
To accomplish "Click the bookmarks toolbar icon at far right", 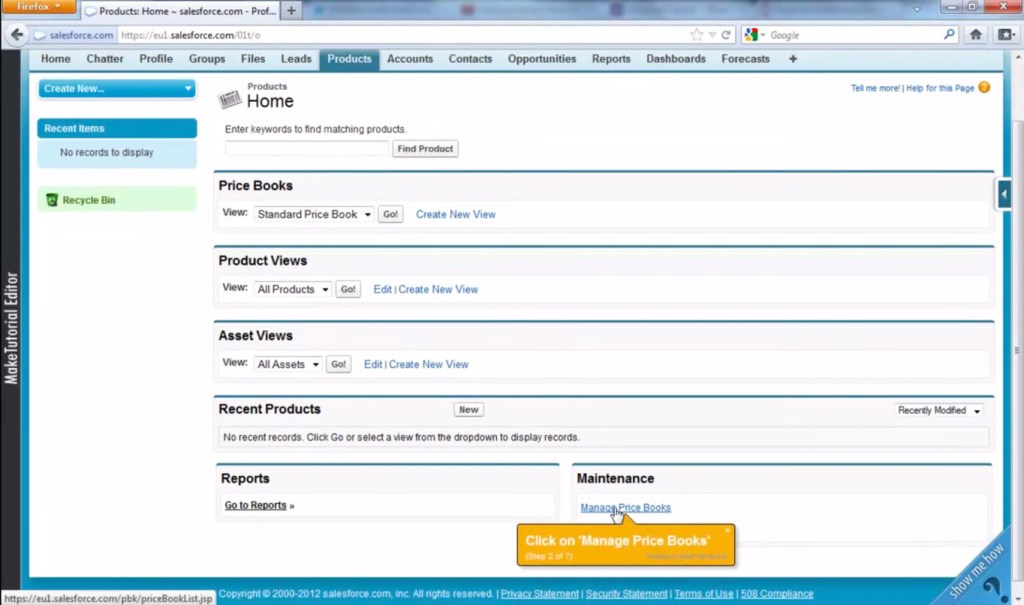I will [x=1006, y=35].
